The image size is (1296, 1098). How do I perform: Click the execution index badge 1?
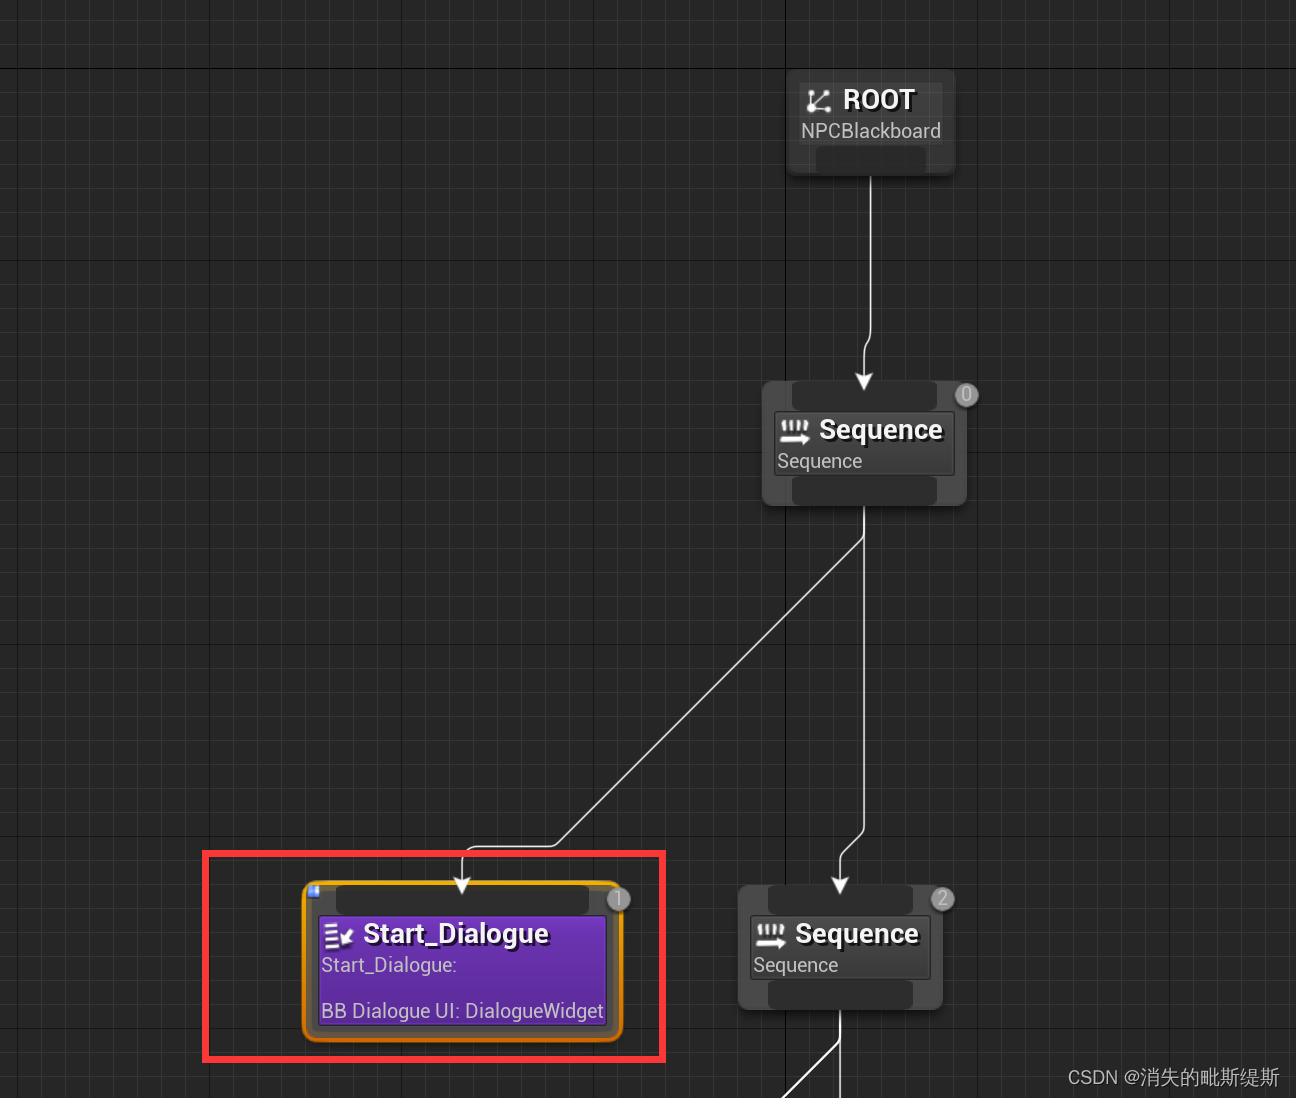coord(619,899)
